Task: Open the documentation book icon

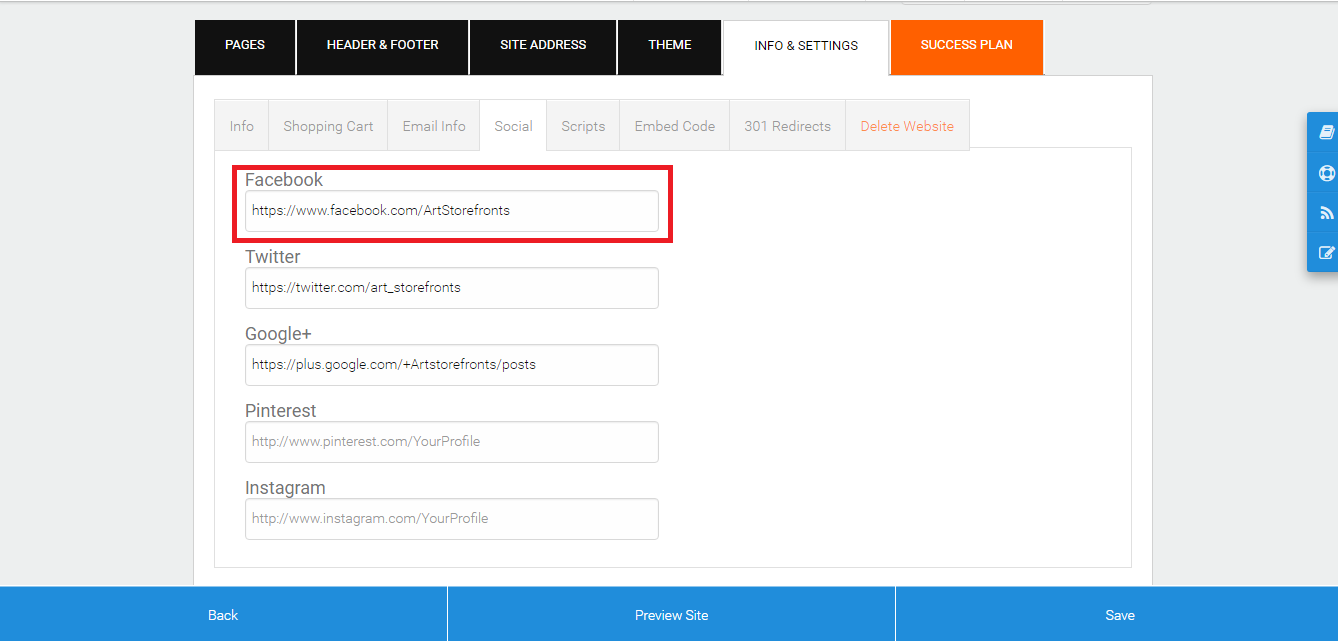Action: coord(1326,131)
